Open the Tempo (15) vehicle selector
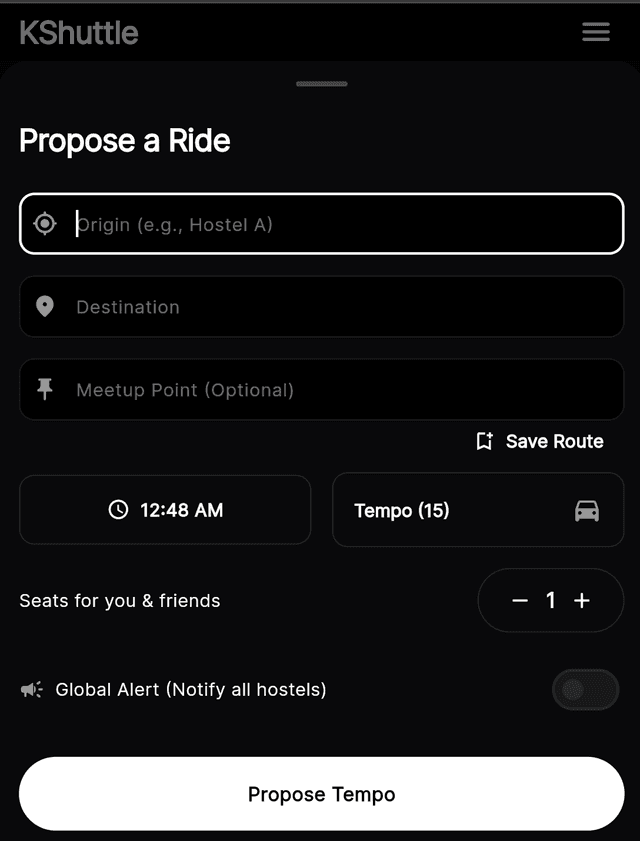This screenshot has height=841, width=640. 478,510
